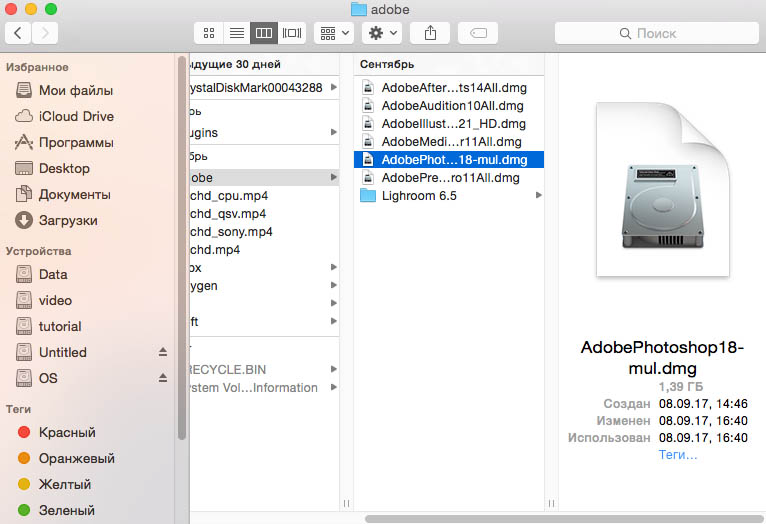Click the edit tags button
Viewport: 766px width, 524px height.
tap(478, 33)
